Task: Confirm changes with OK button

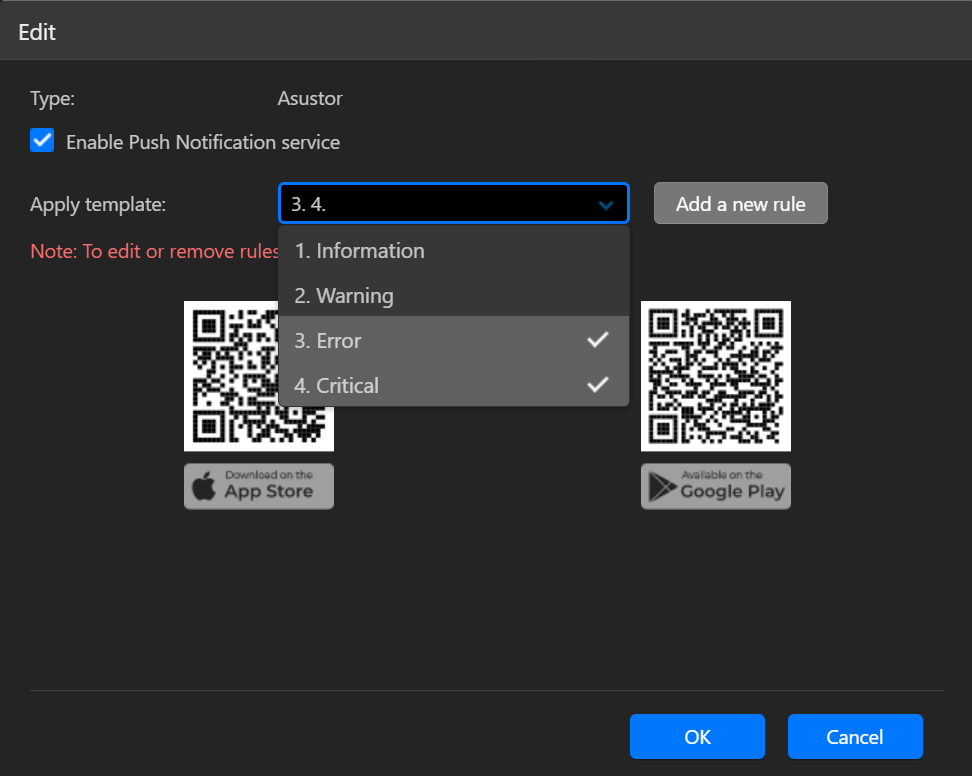Action: 697,736
